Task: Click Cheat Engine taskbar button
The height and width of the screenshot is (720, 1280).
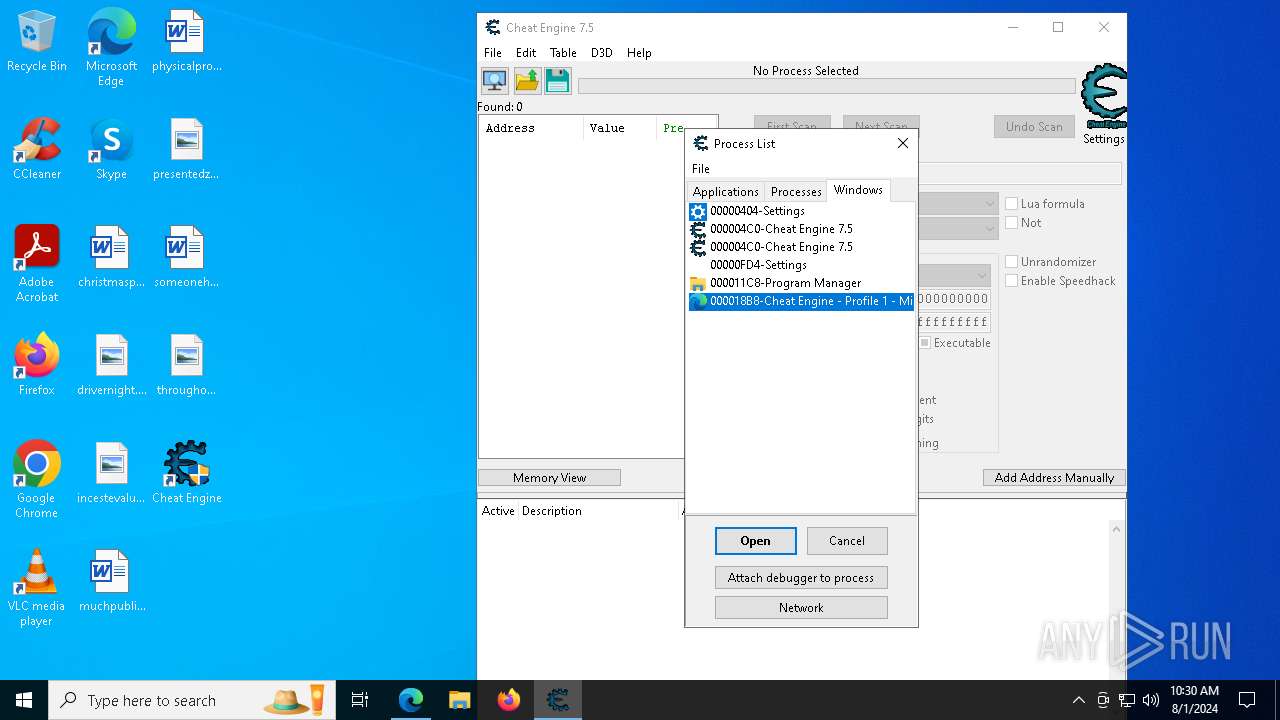Action: click(557, 700)
